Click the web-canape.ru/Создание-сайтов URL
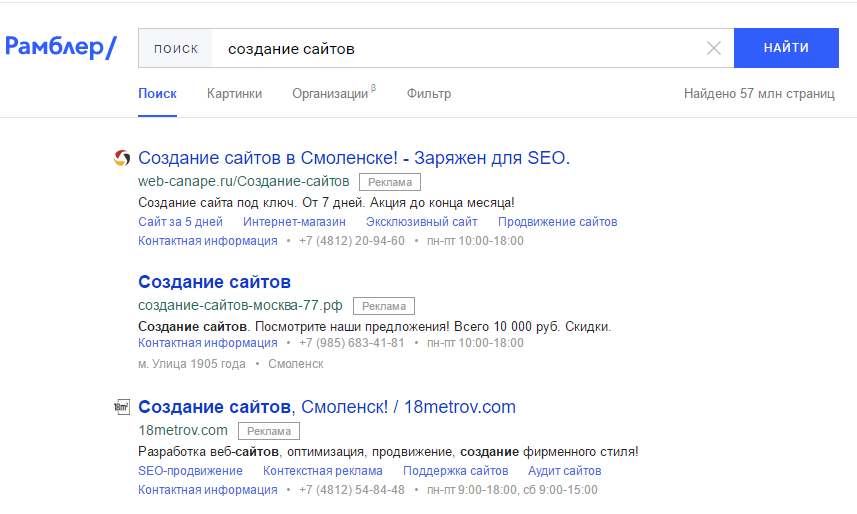Viewport: 857px width, 514px height. (x=243, y=181)
